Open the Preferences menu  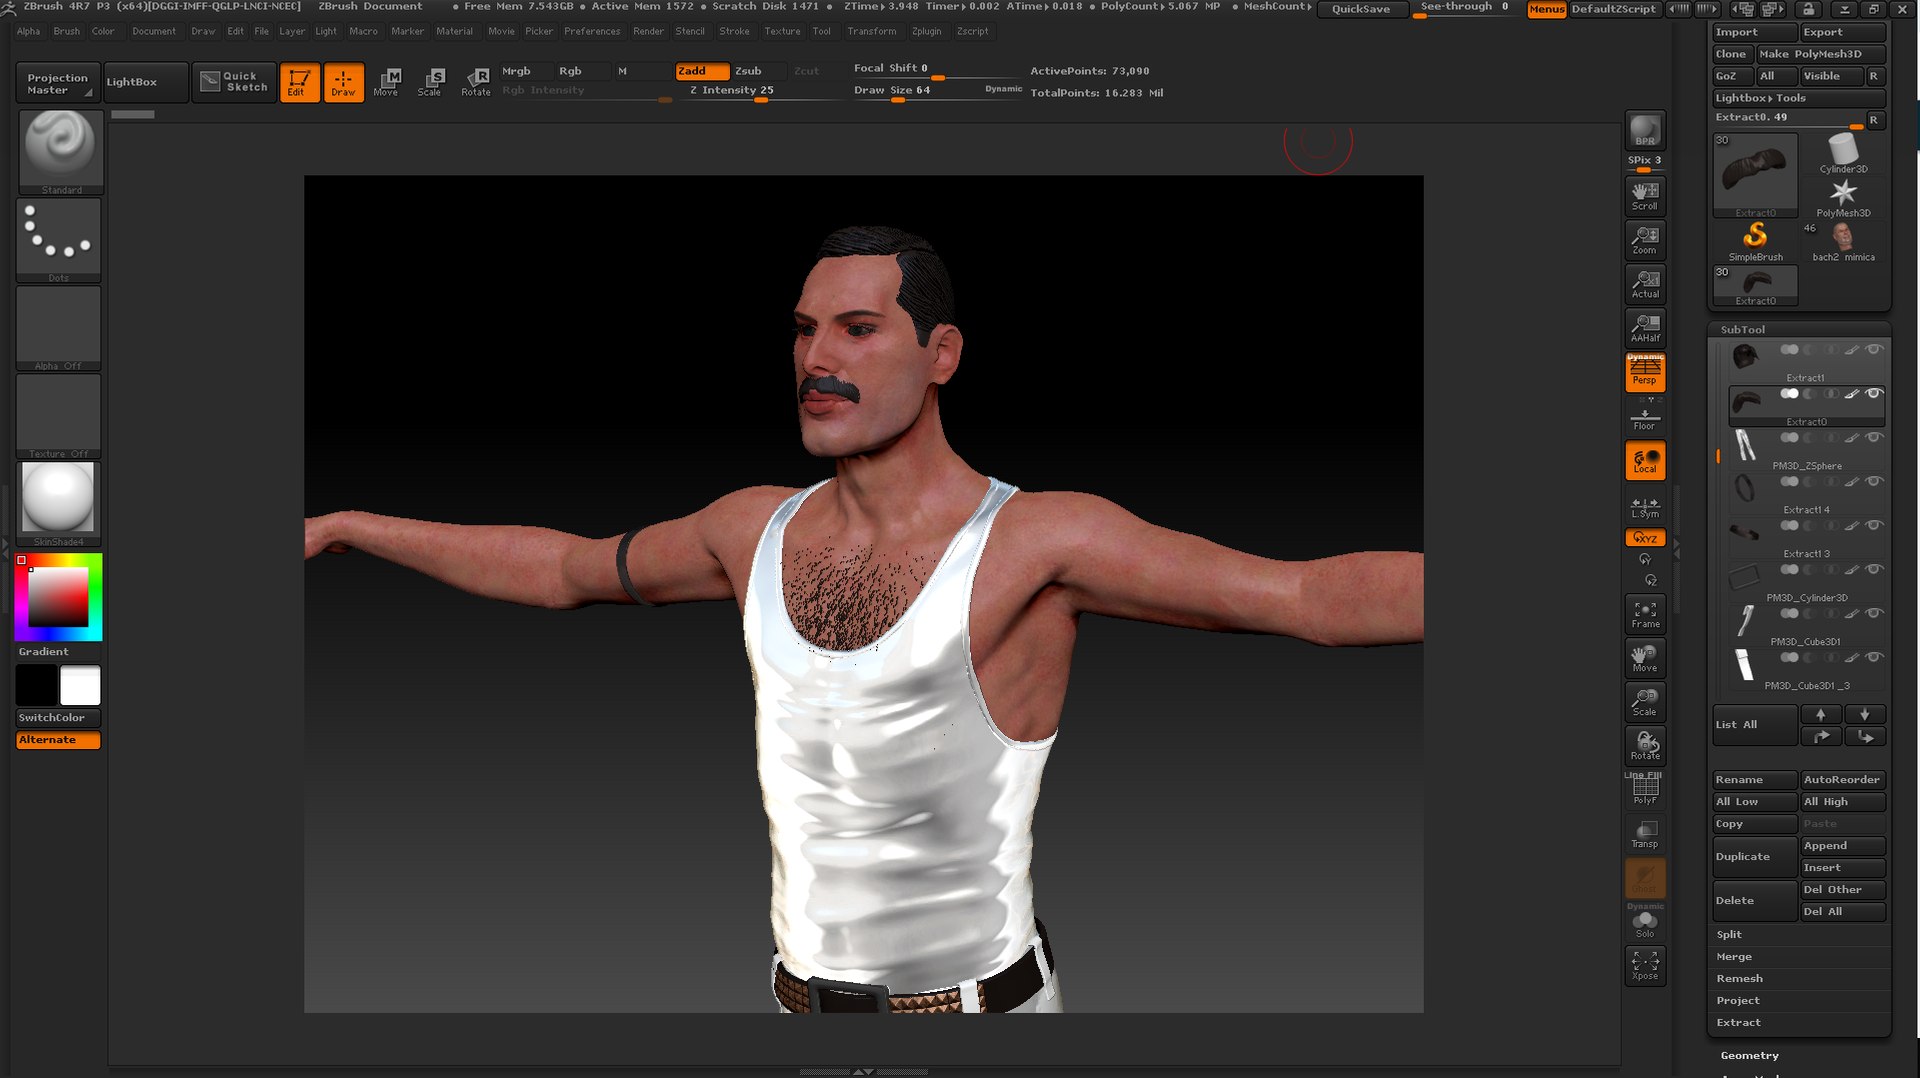coord(592,31)
